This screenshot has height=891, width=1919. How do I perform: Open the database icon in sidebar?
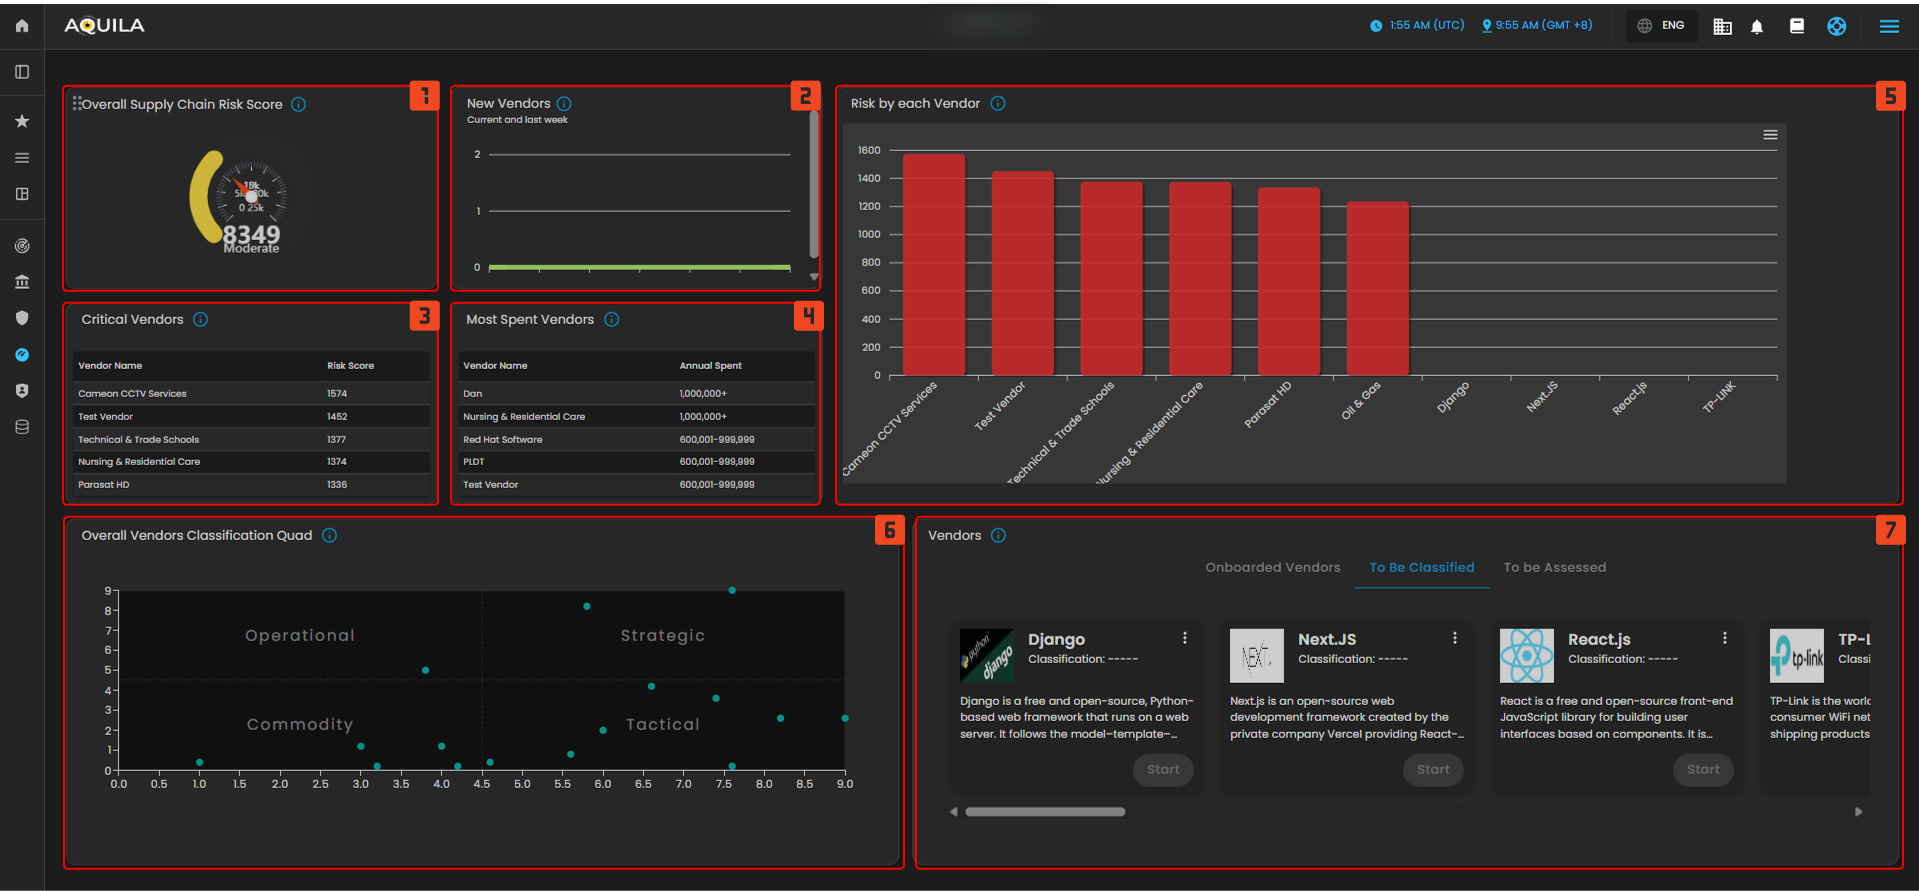tap(22, 427)
